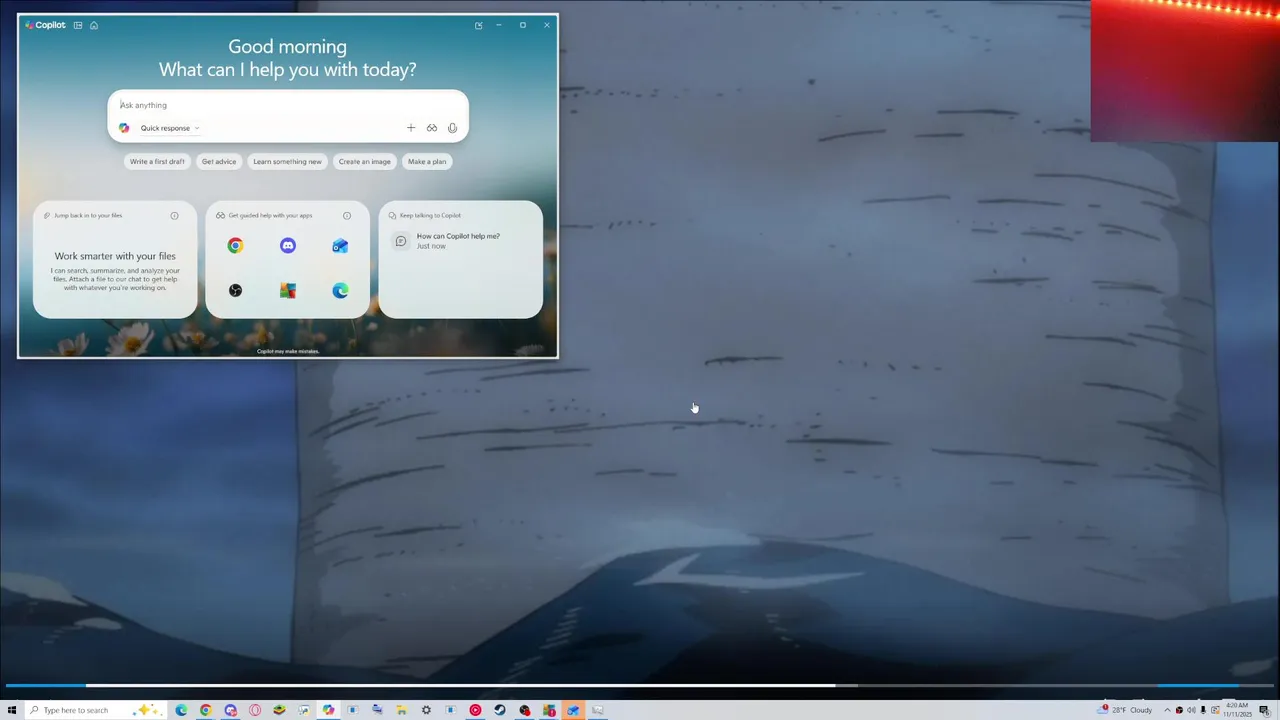Open Settings gear from the taskbar
This screenshot has height=720, width=1280.
point(426,710)
